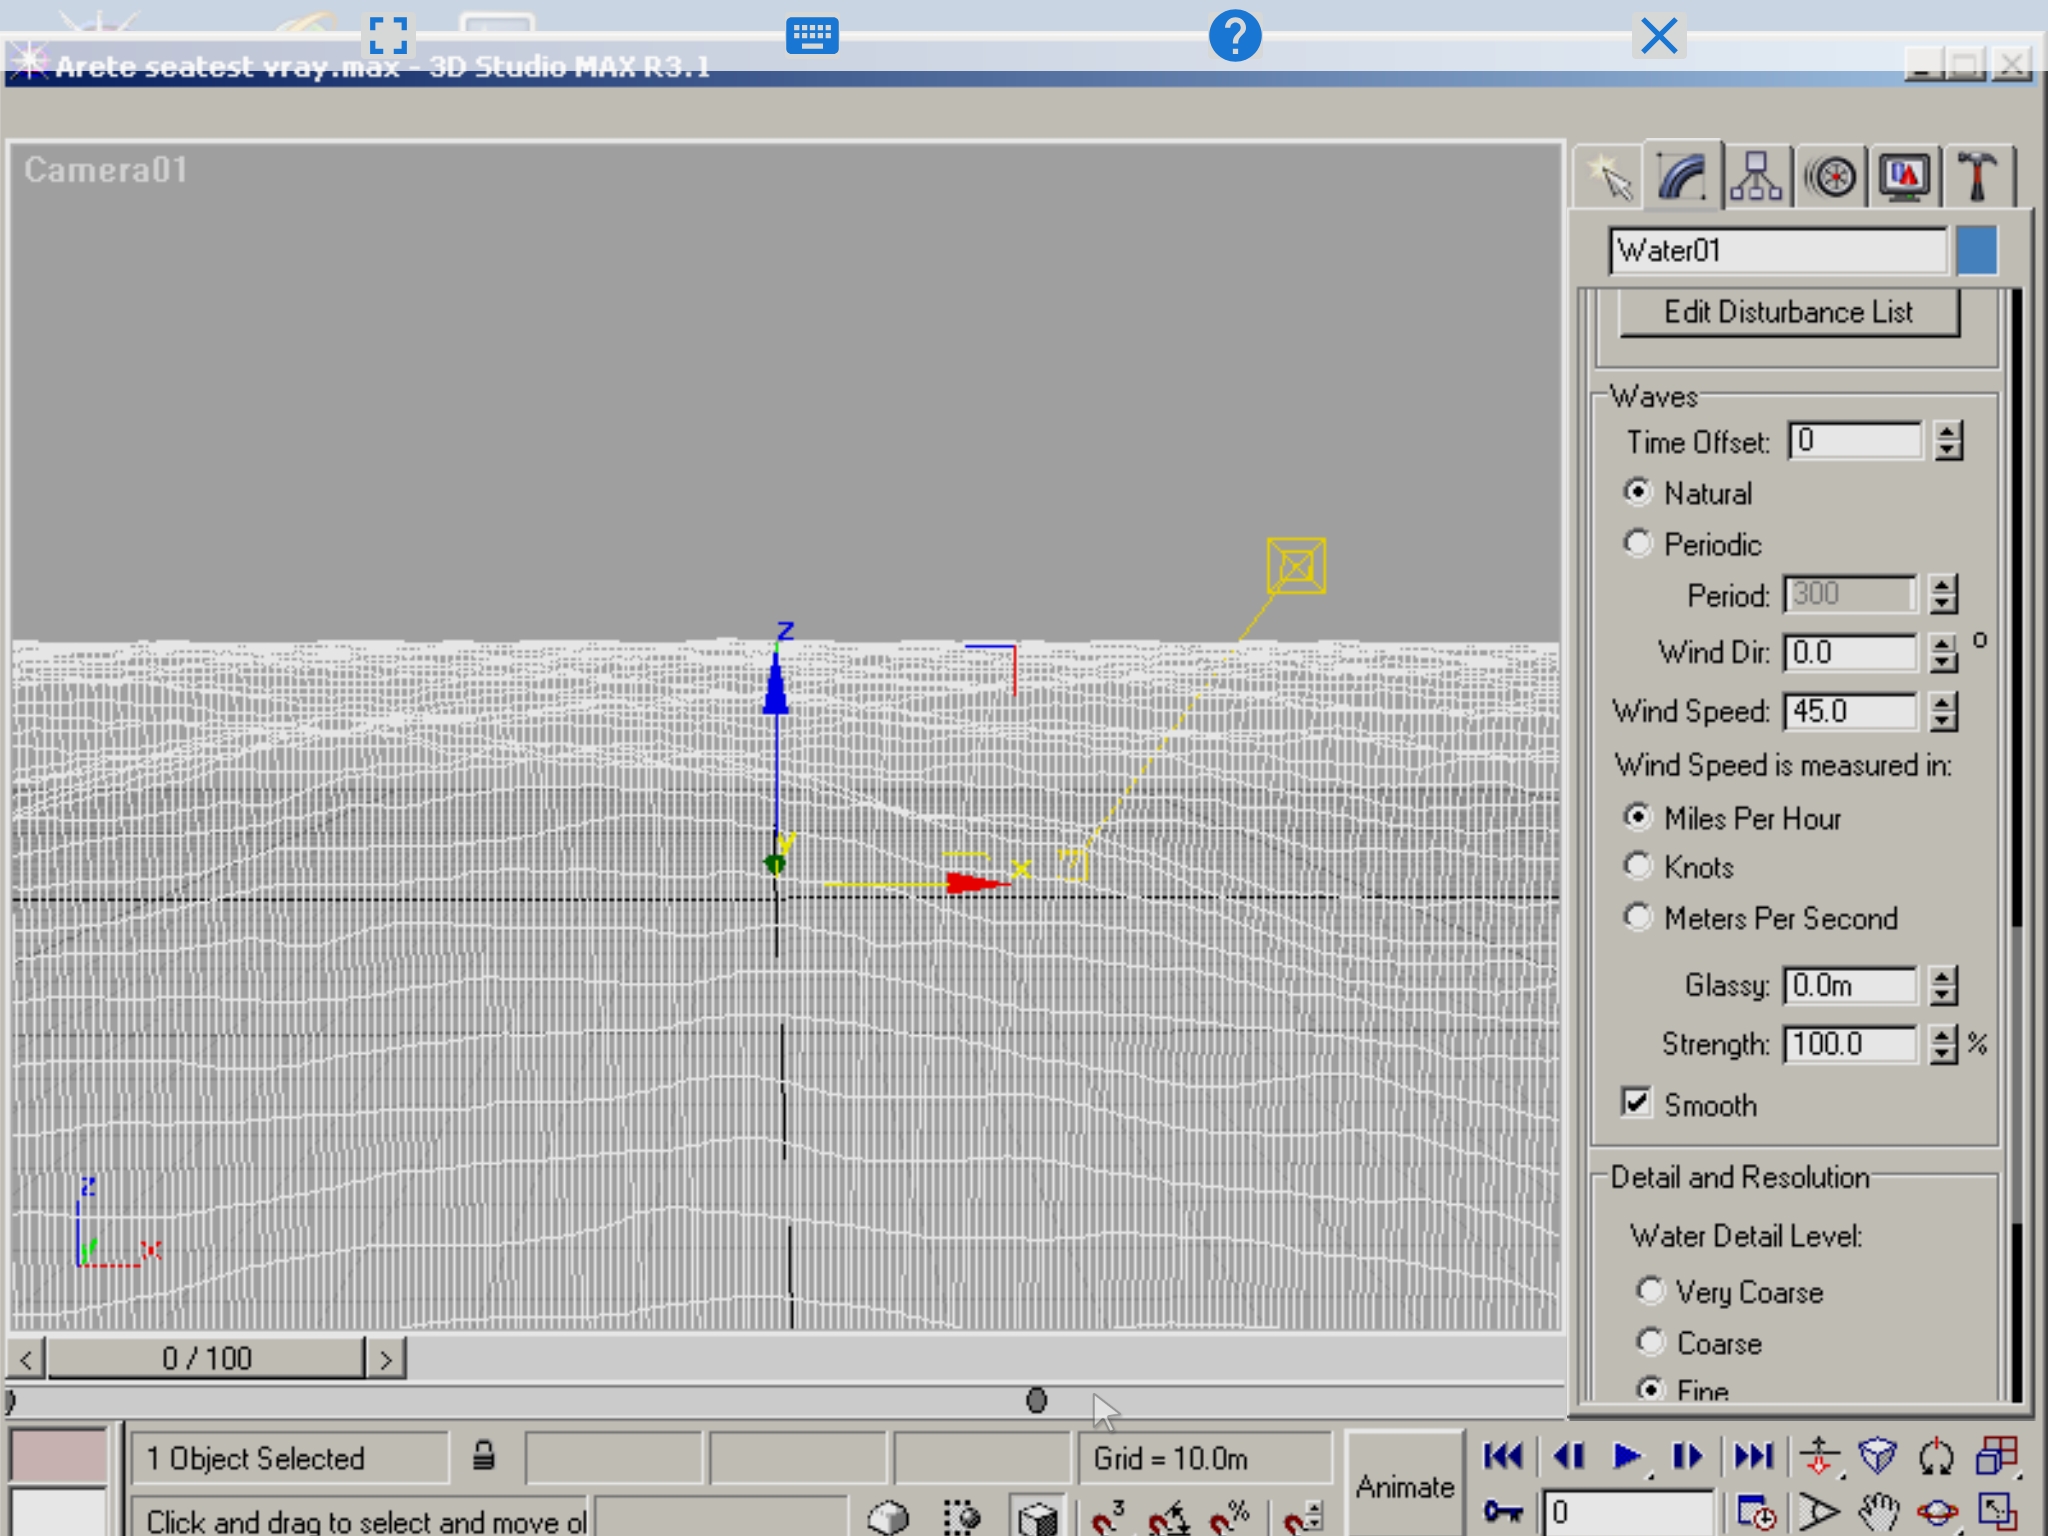This screenshot has width=2048, height=1536.
Task: Toggle the key mode key icon
Action: click(x=1503, y=1512)
